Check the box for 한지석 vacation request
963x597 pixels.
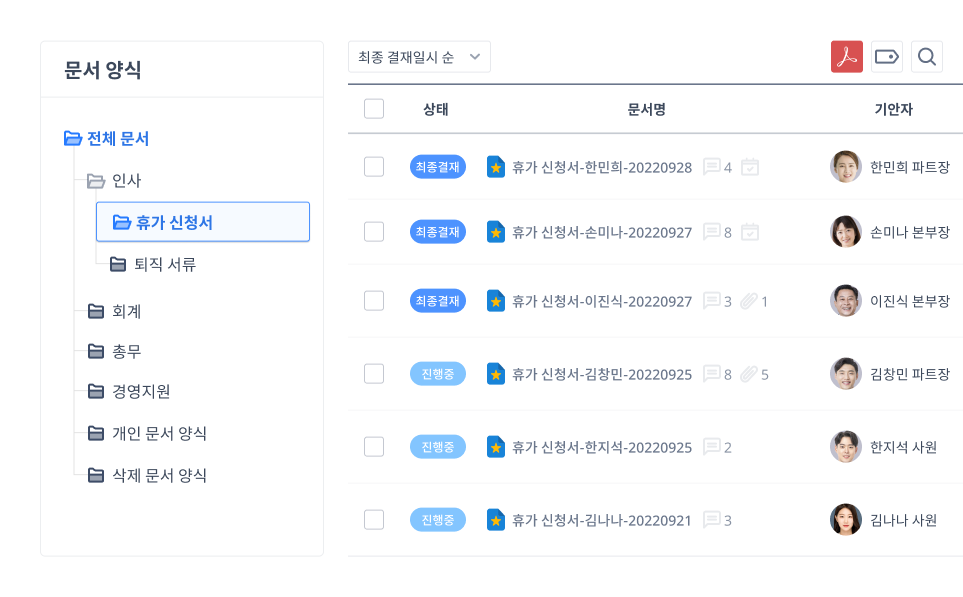pos(374,447)
